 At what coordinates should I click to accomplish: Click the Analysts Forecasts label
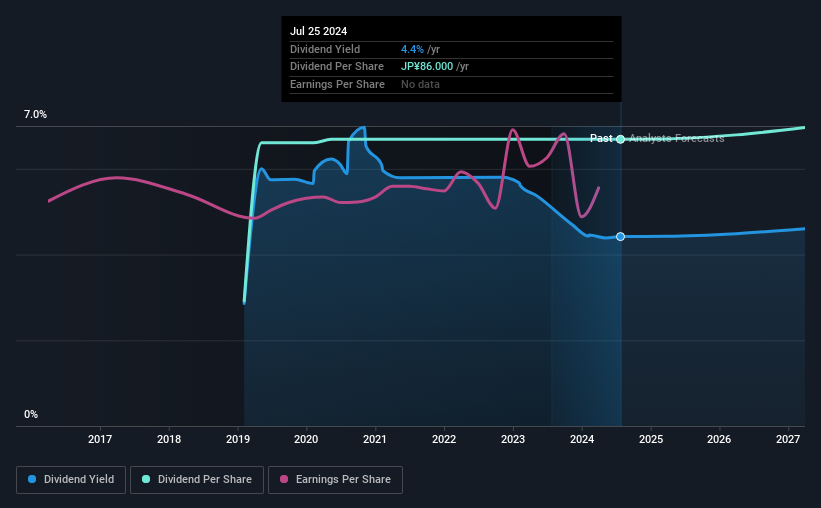click(x=676, y=138)
